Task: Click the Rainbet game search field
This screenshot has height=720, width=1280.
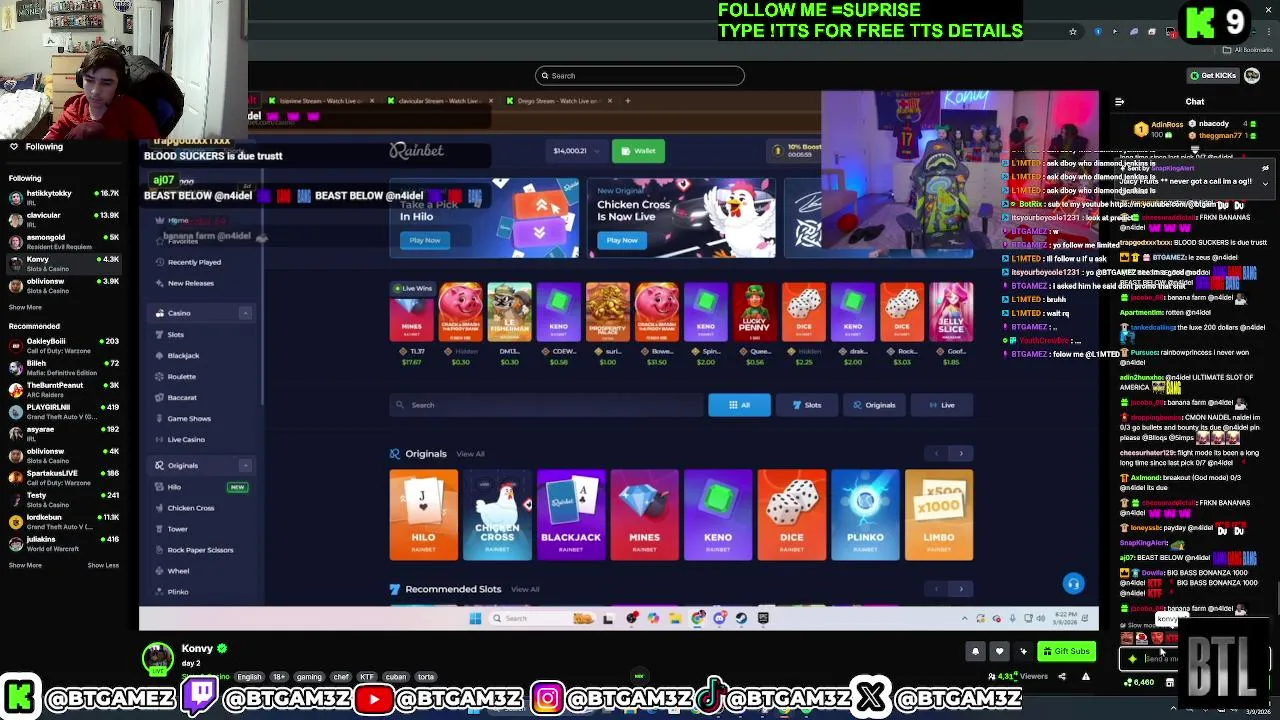Action: (x=547, y=405)
